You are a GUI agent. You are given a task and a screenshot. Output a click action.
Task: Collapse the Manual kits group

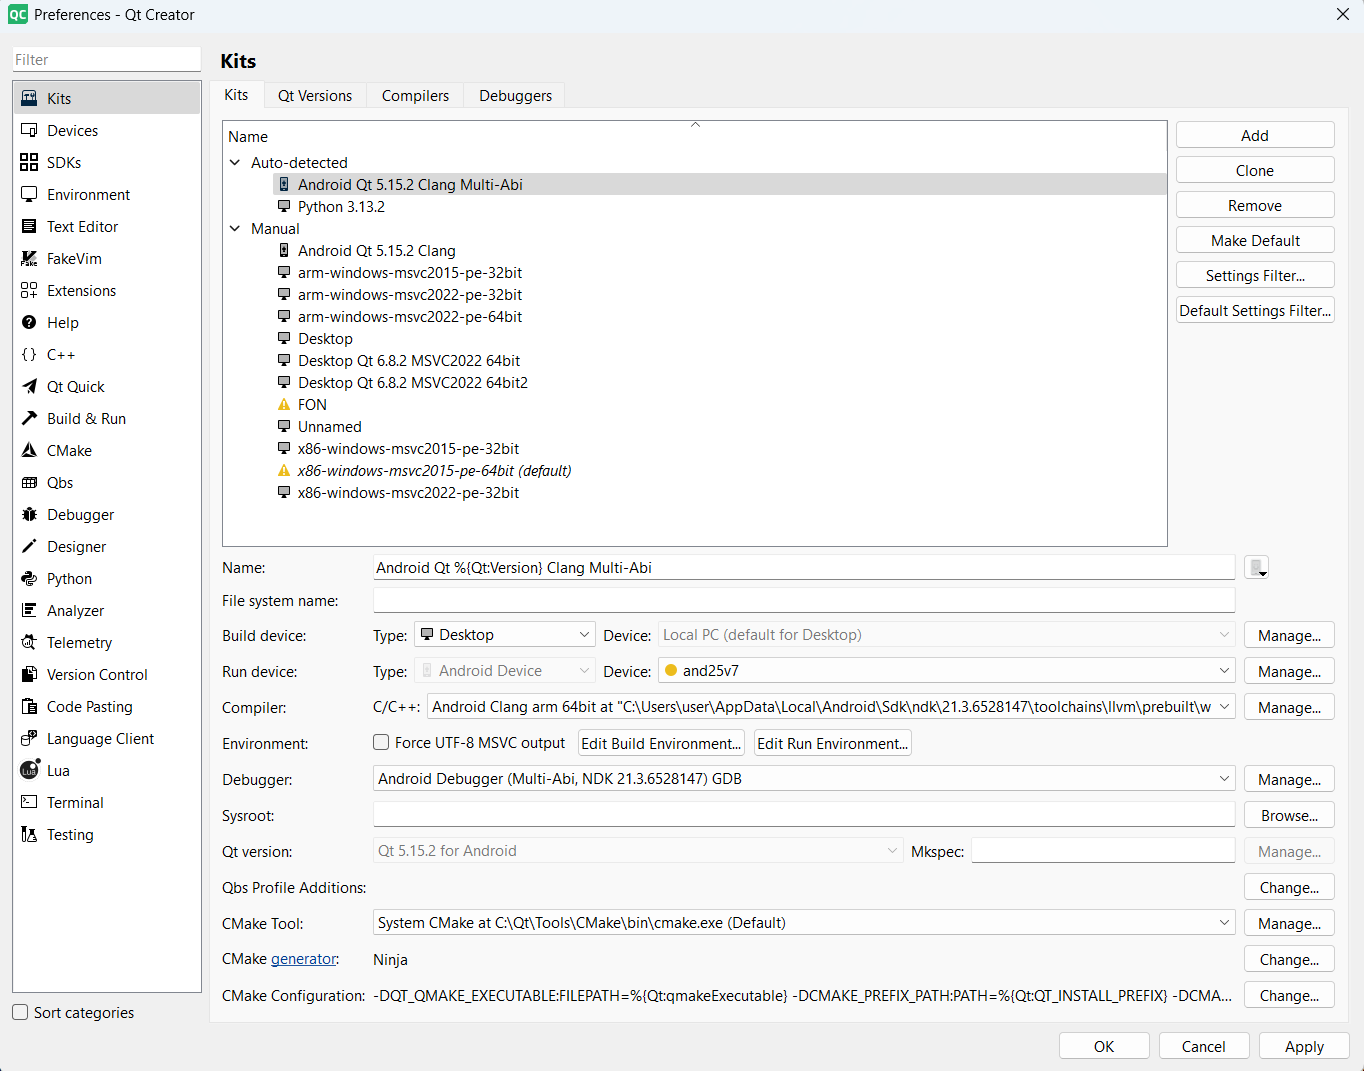(x=235, y=228)
